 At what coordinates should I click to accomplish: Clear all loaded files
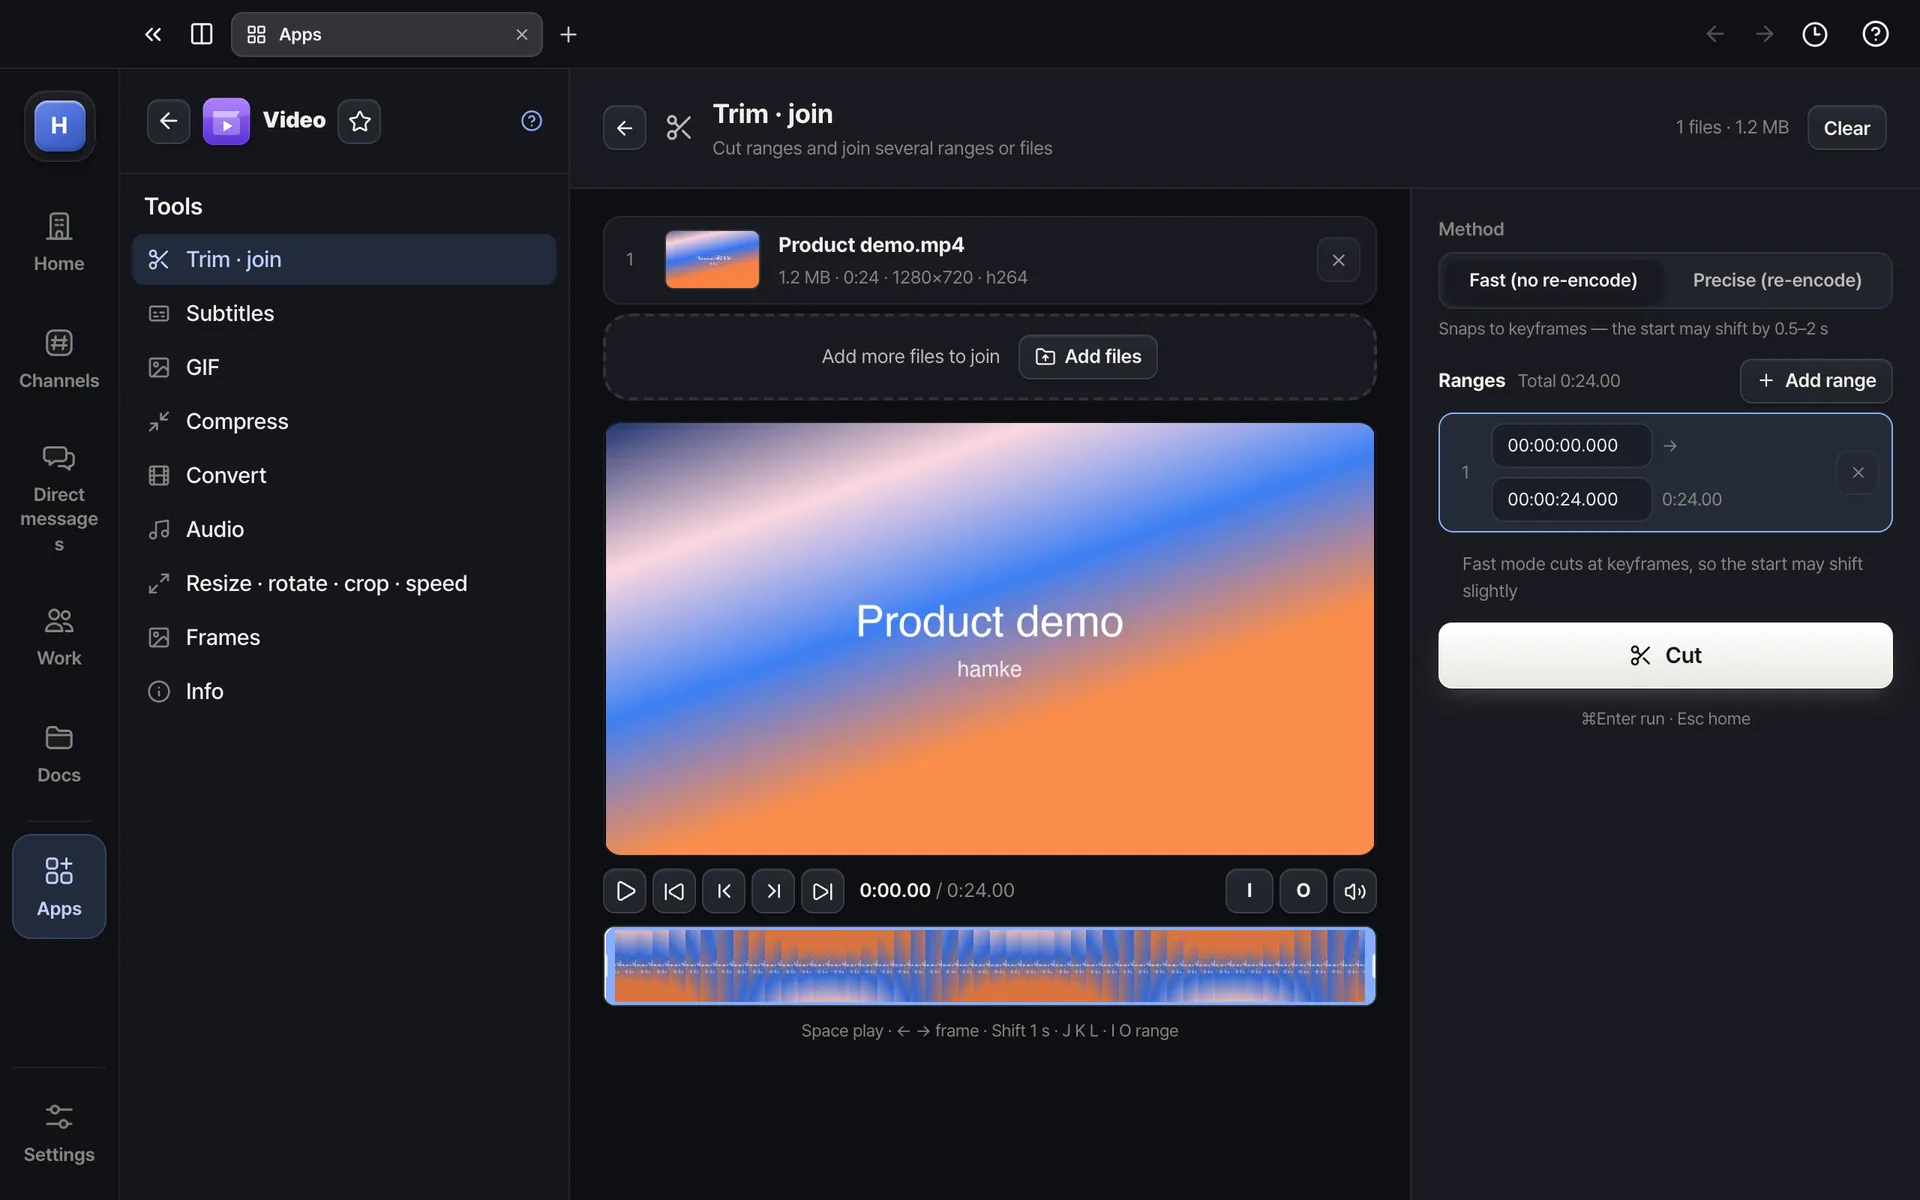[1846, 128]
